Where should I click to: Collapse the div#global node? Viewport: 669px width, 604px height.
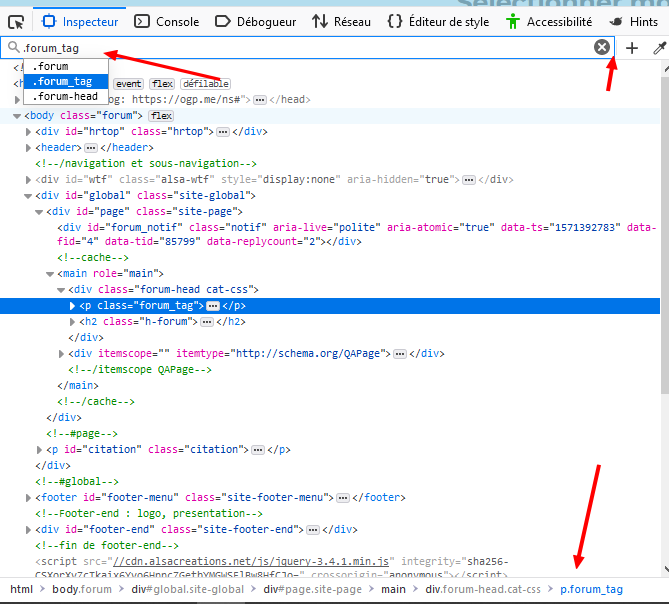click(28, 196)
